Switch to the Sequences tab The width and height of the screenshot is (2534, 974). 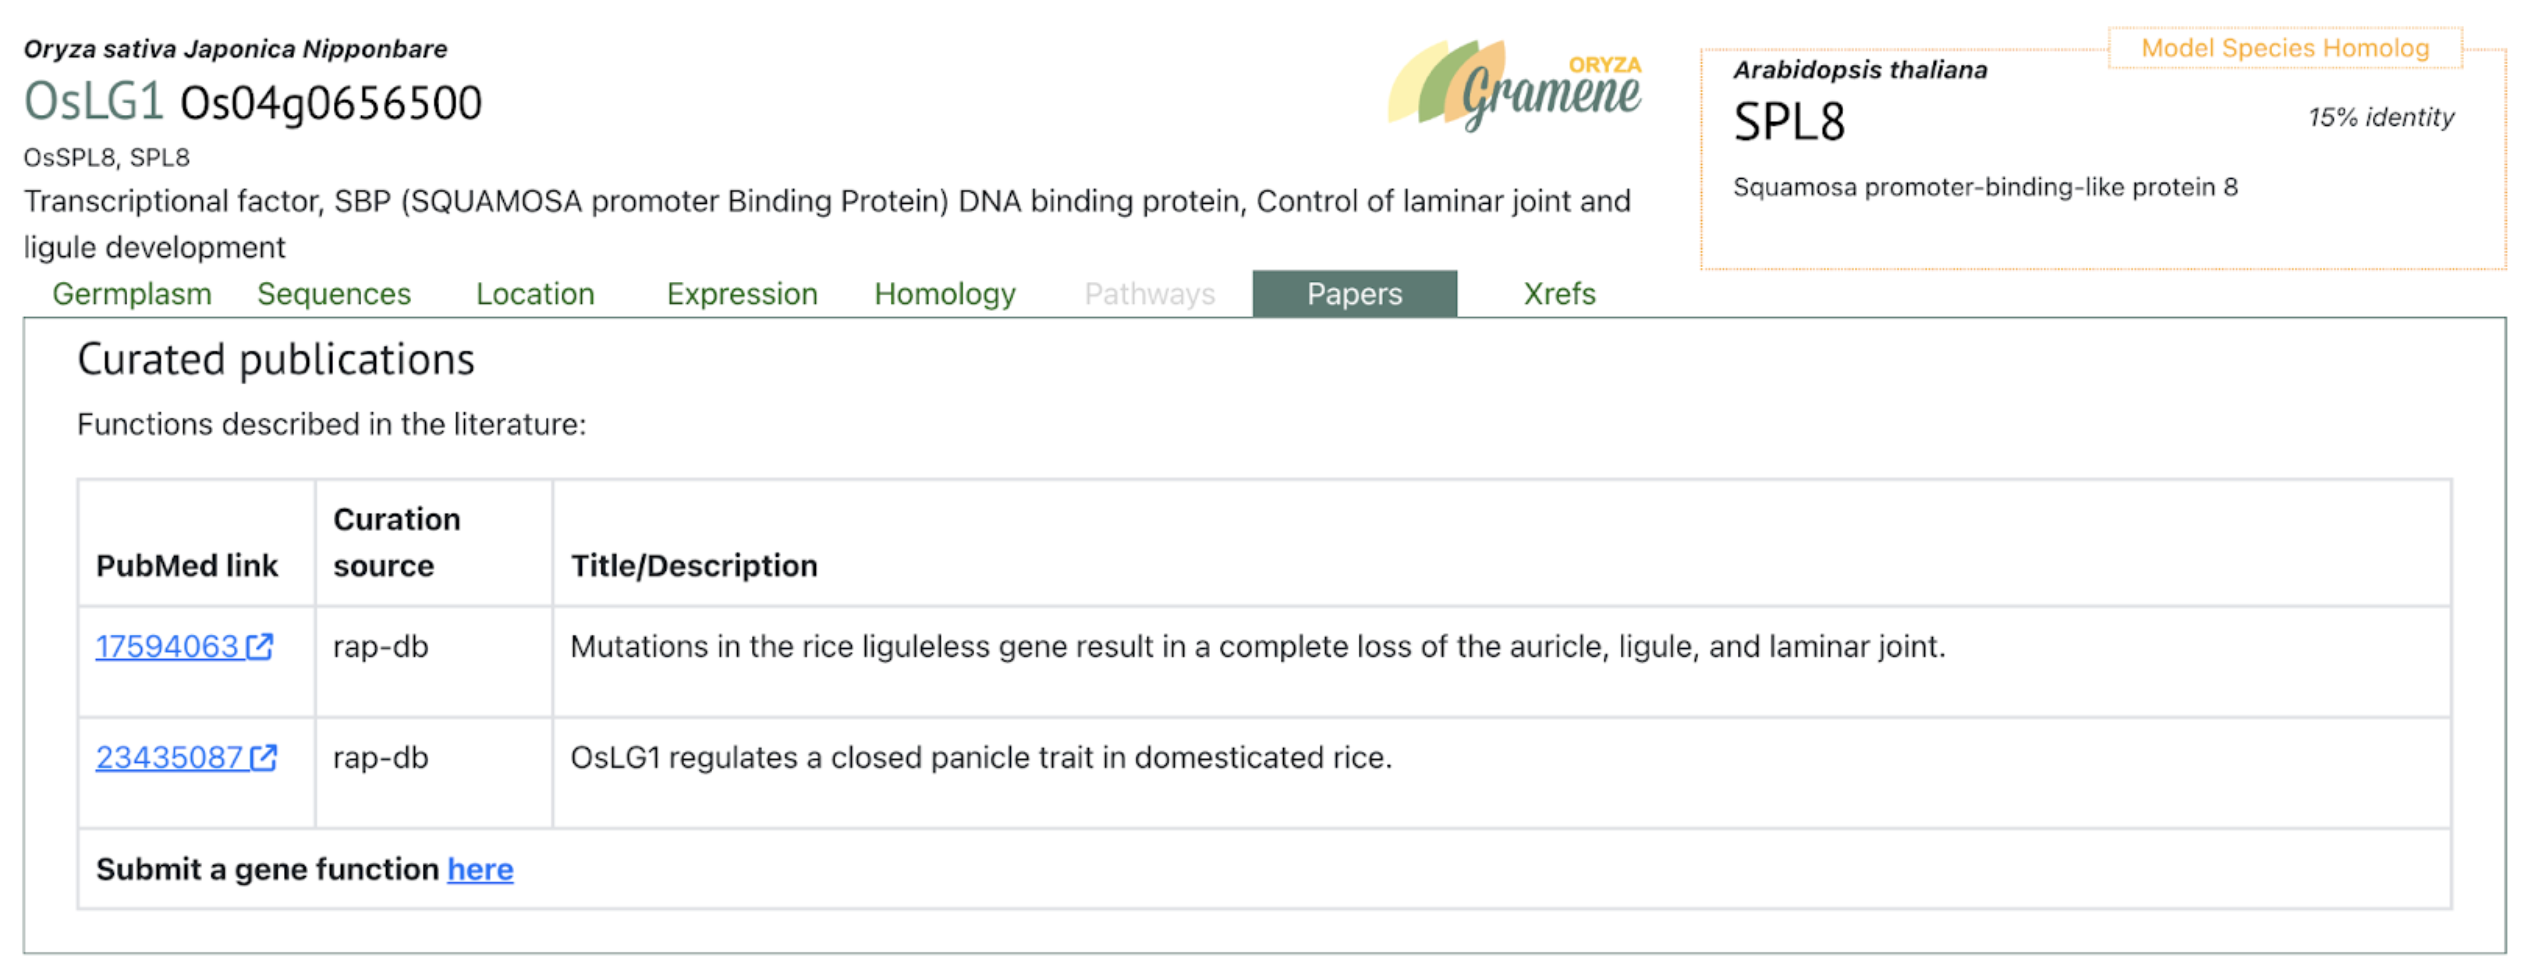[x=334, y=294]
